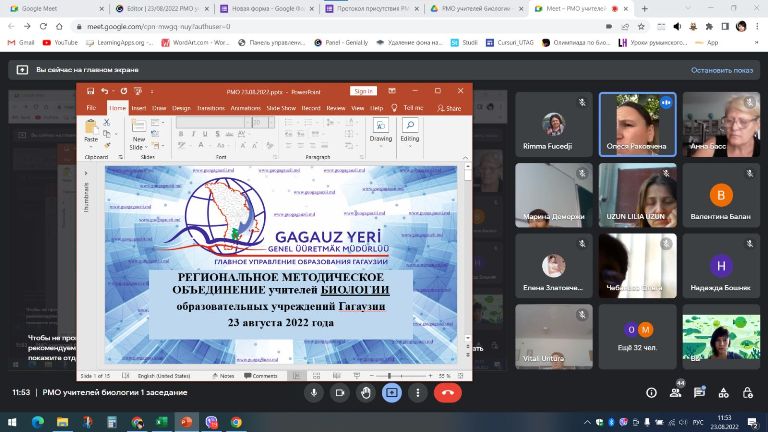This screenshot has width=768, height=432.
Task: Open the Clipboard dialog launcher
Action: coord(120,157)
